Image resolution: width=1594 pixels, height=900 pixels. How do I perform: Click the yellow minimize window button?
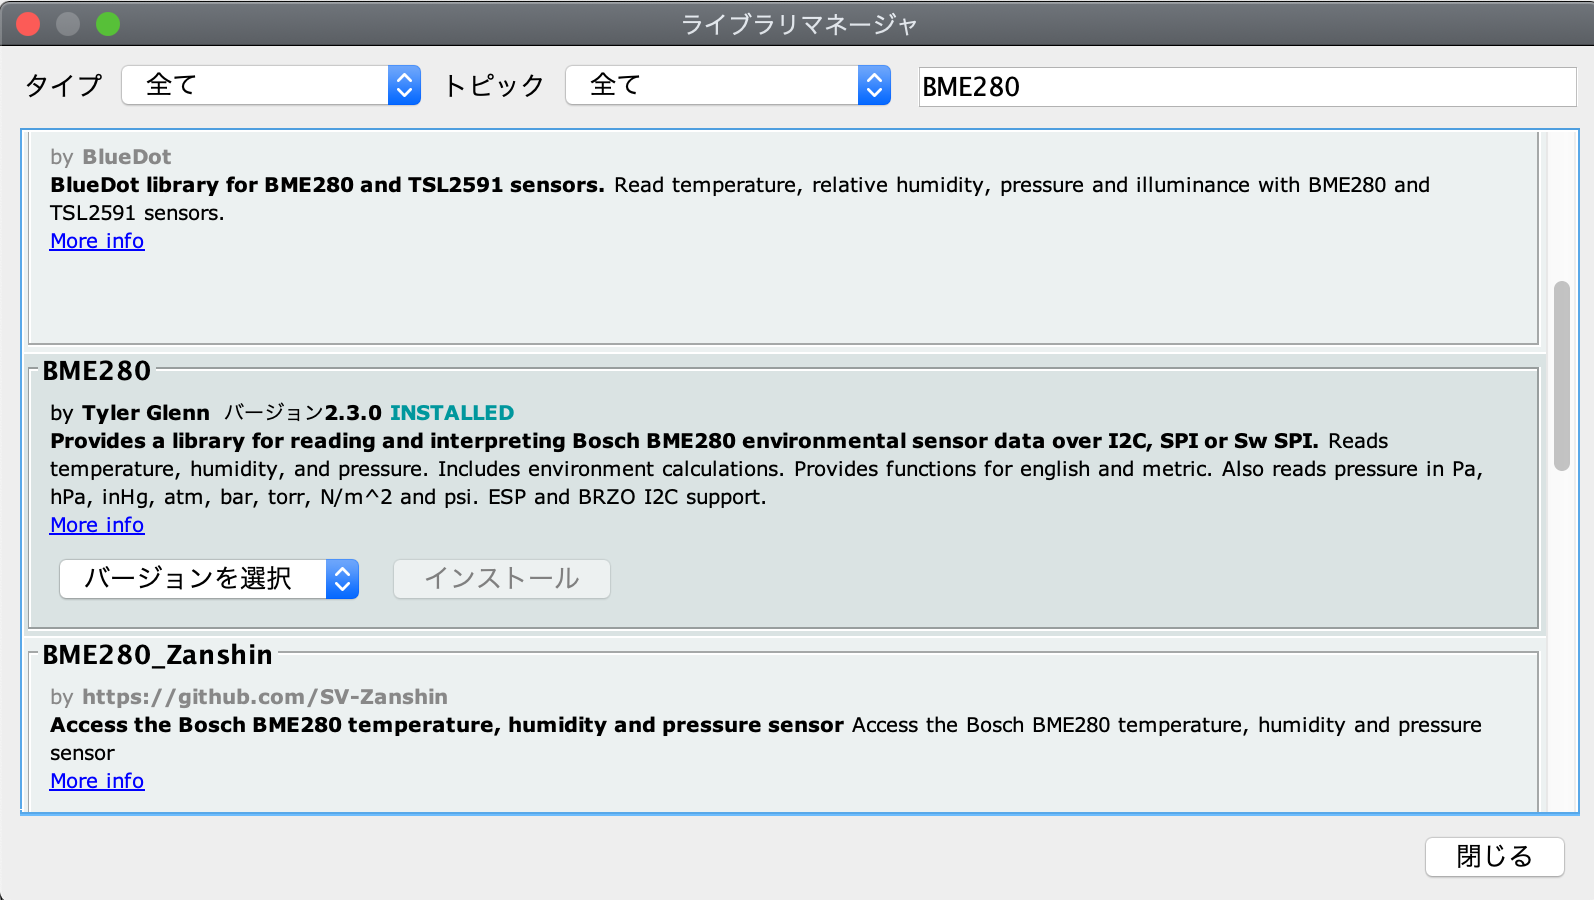coord(68,24)
